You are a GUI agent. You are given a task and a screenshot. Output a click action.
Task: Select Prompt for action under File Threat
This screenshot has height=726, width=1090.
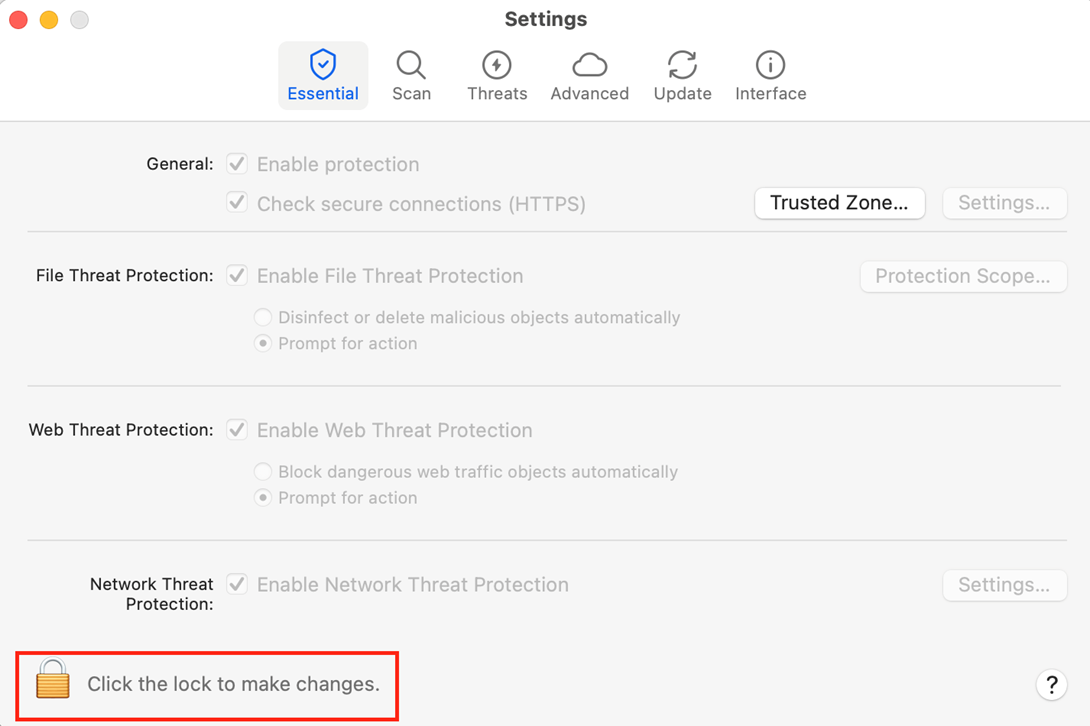[x=263, y=343]
